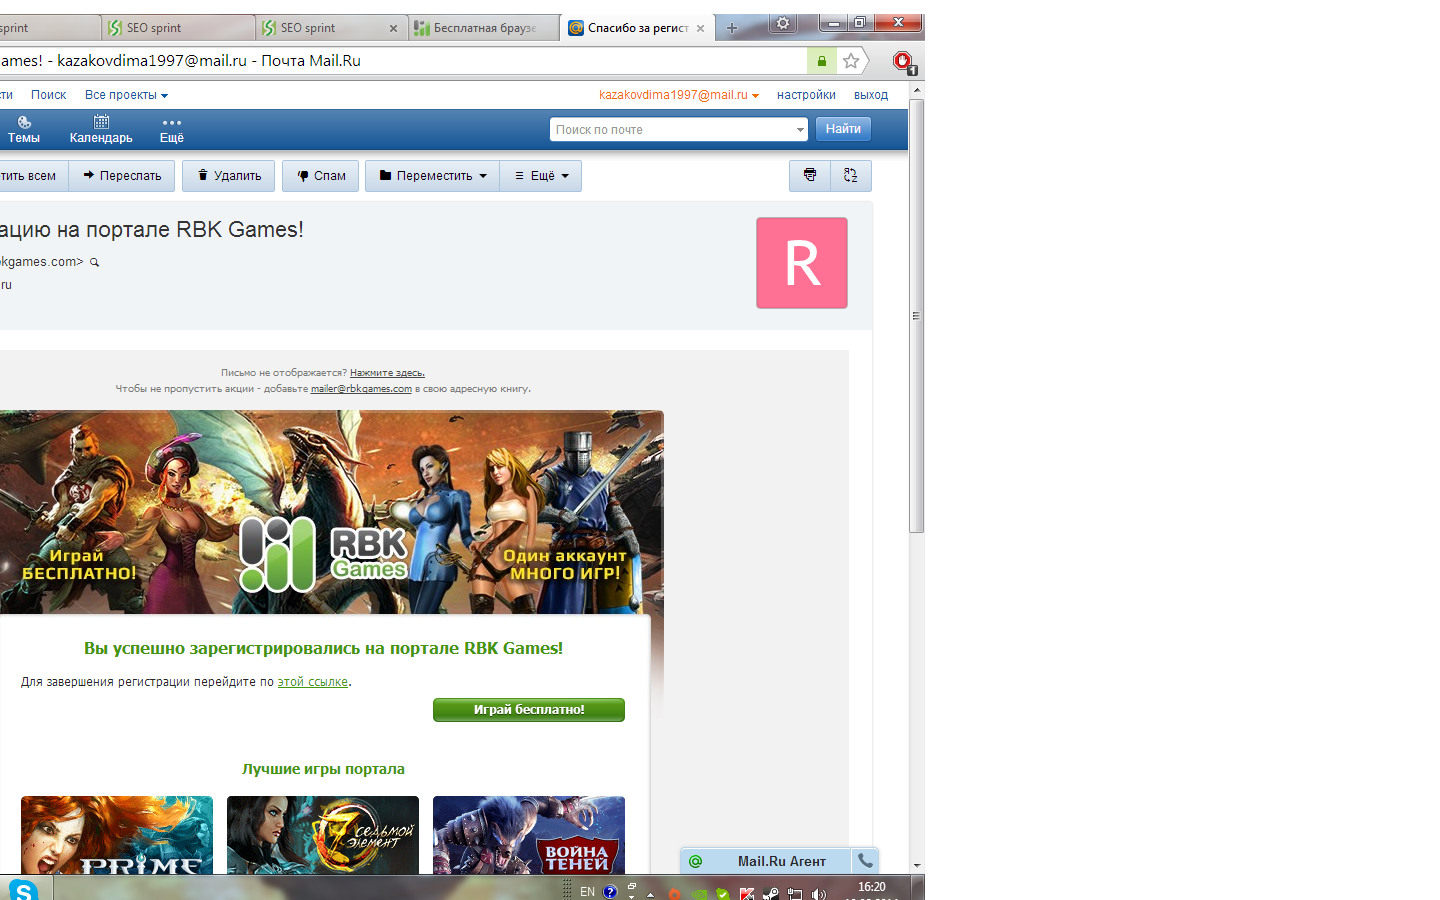The image size is (1440, 900).
Task: Select the Спасибо за регист tab
Action: coord(636,28)
